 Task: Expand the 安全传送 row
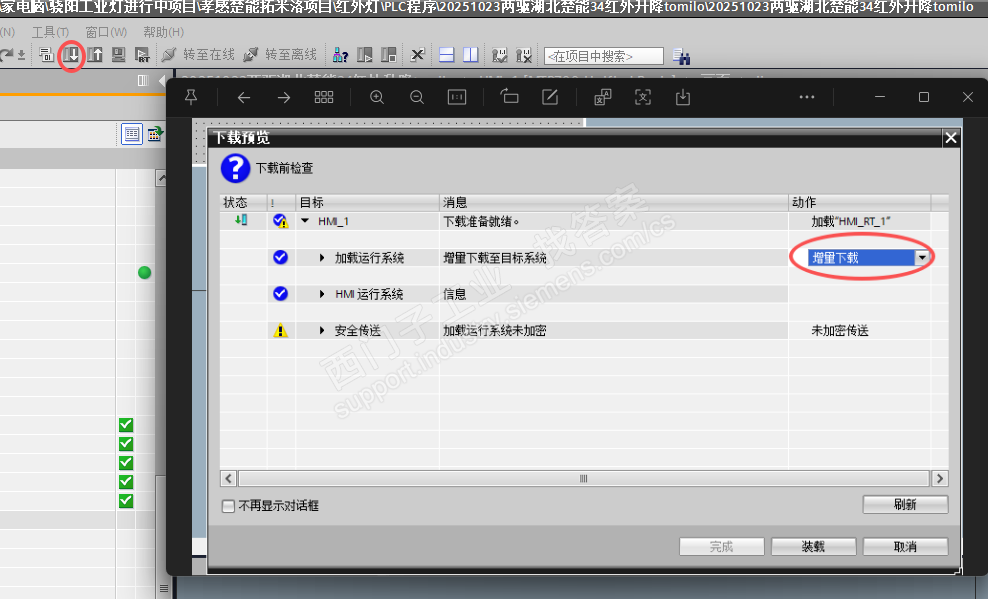[x=322, y=331]
